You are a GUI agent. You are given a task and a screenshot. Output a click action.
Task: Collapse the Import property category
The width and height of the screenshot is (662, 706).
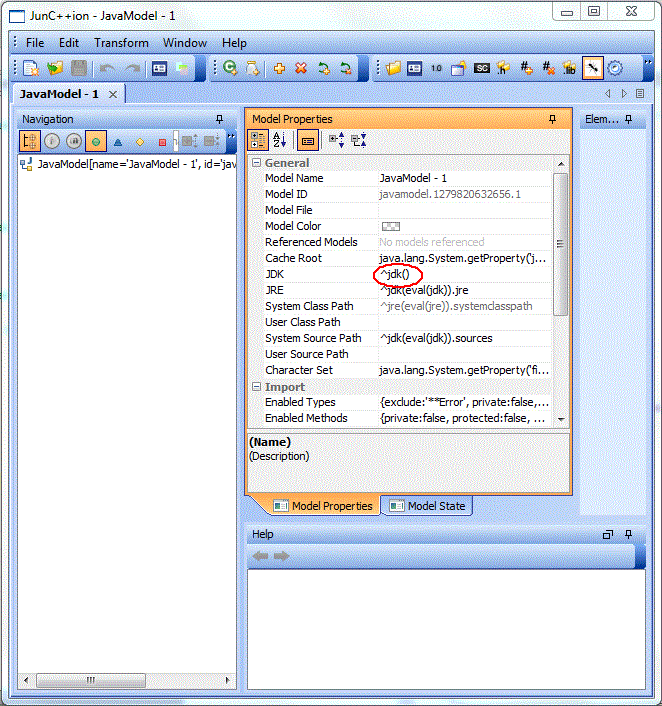click(x=256, y=386)
